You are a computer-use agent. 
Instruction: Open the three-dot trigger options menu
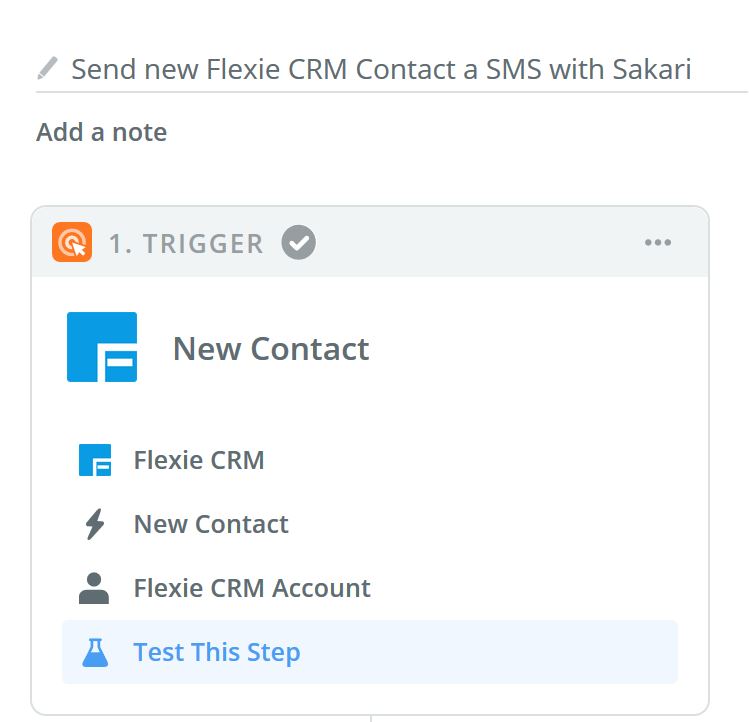pos(658,242)
